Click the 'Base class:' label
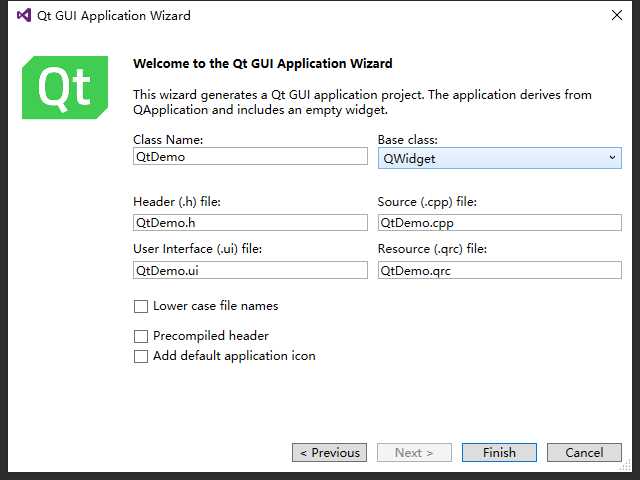640x480 pixels. 408,140
